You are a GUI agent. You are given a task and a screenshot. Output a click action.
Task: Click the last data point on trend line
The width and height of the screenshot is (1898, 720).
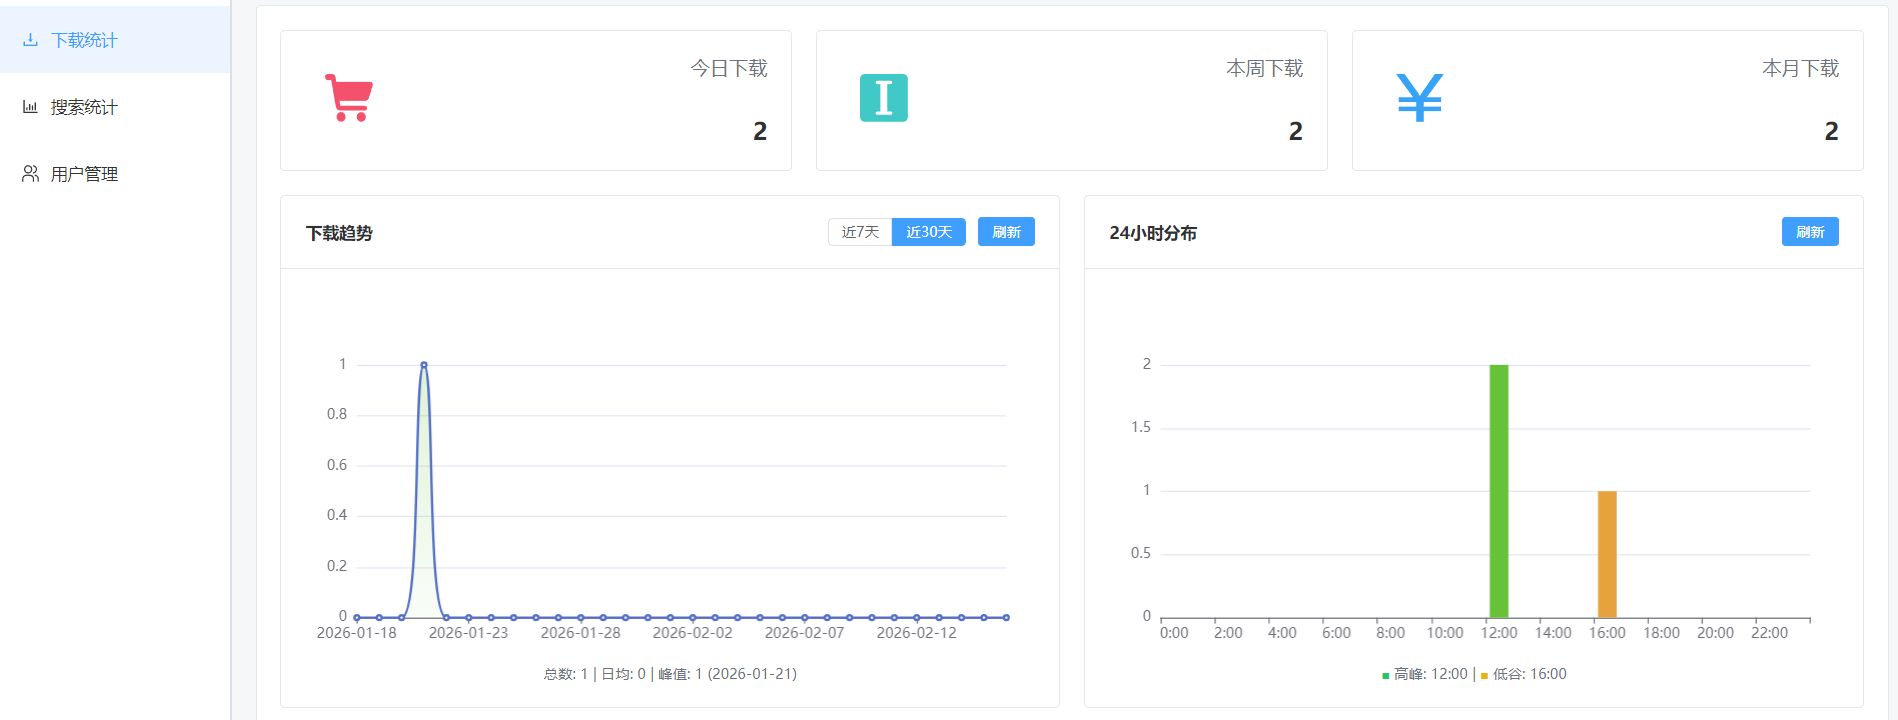tap(1006, 618)
